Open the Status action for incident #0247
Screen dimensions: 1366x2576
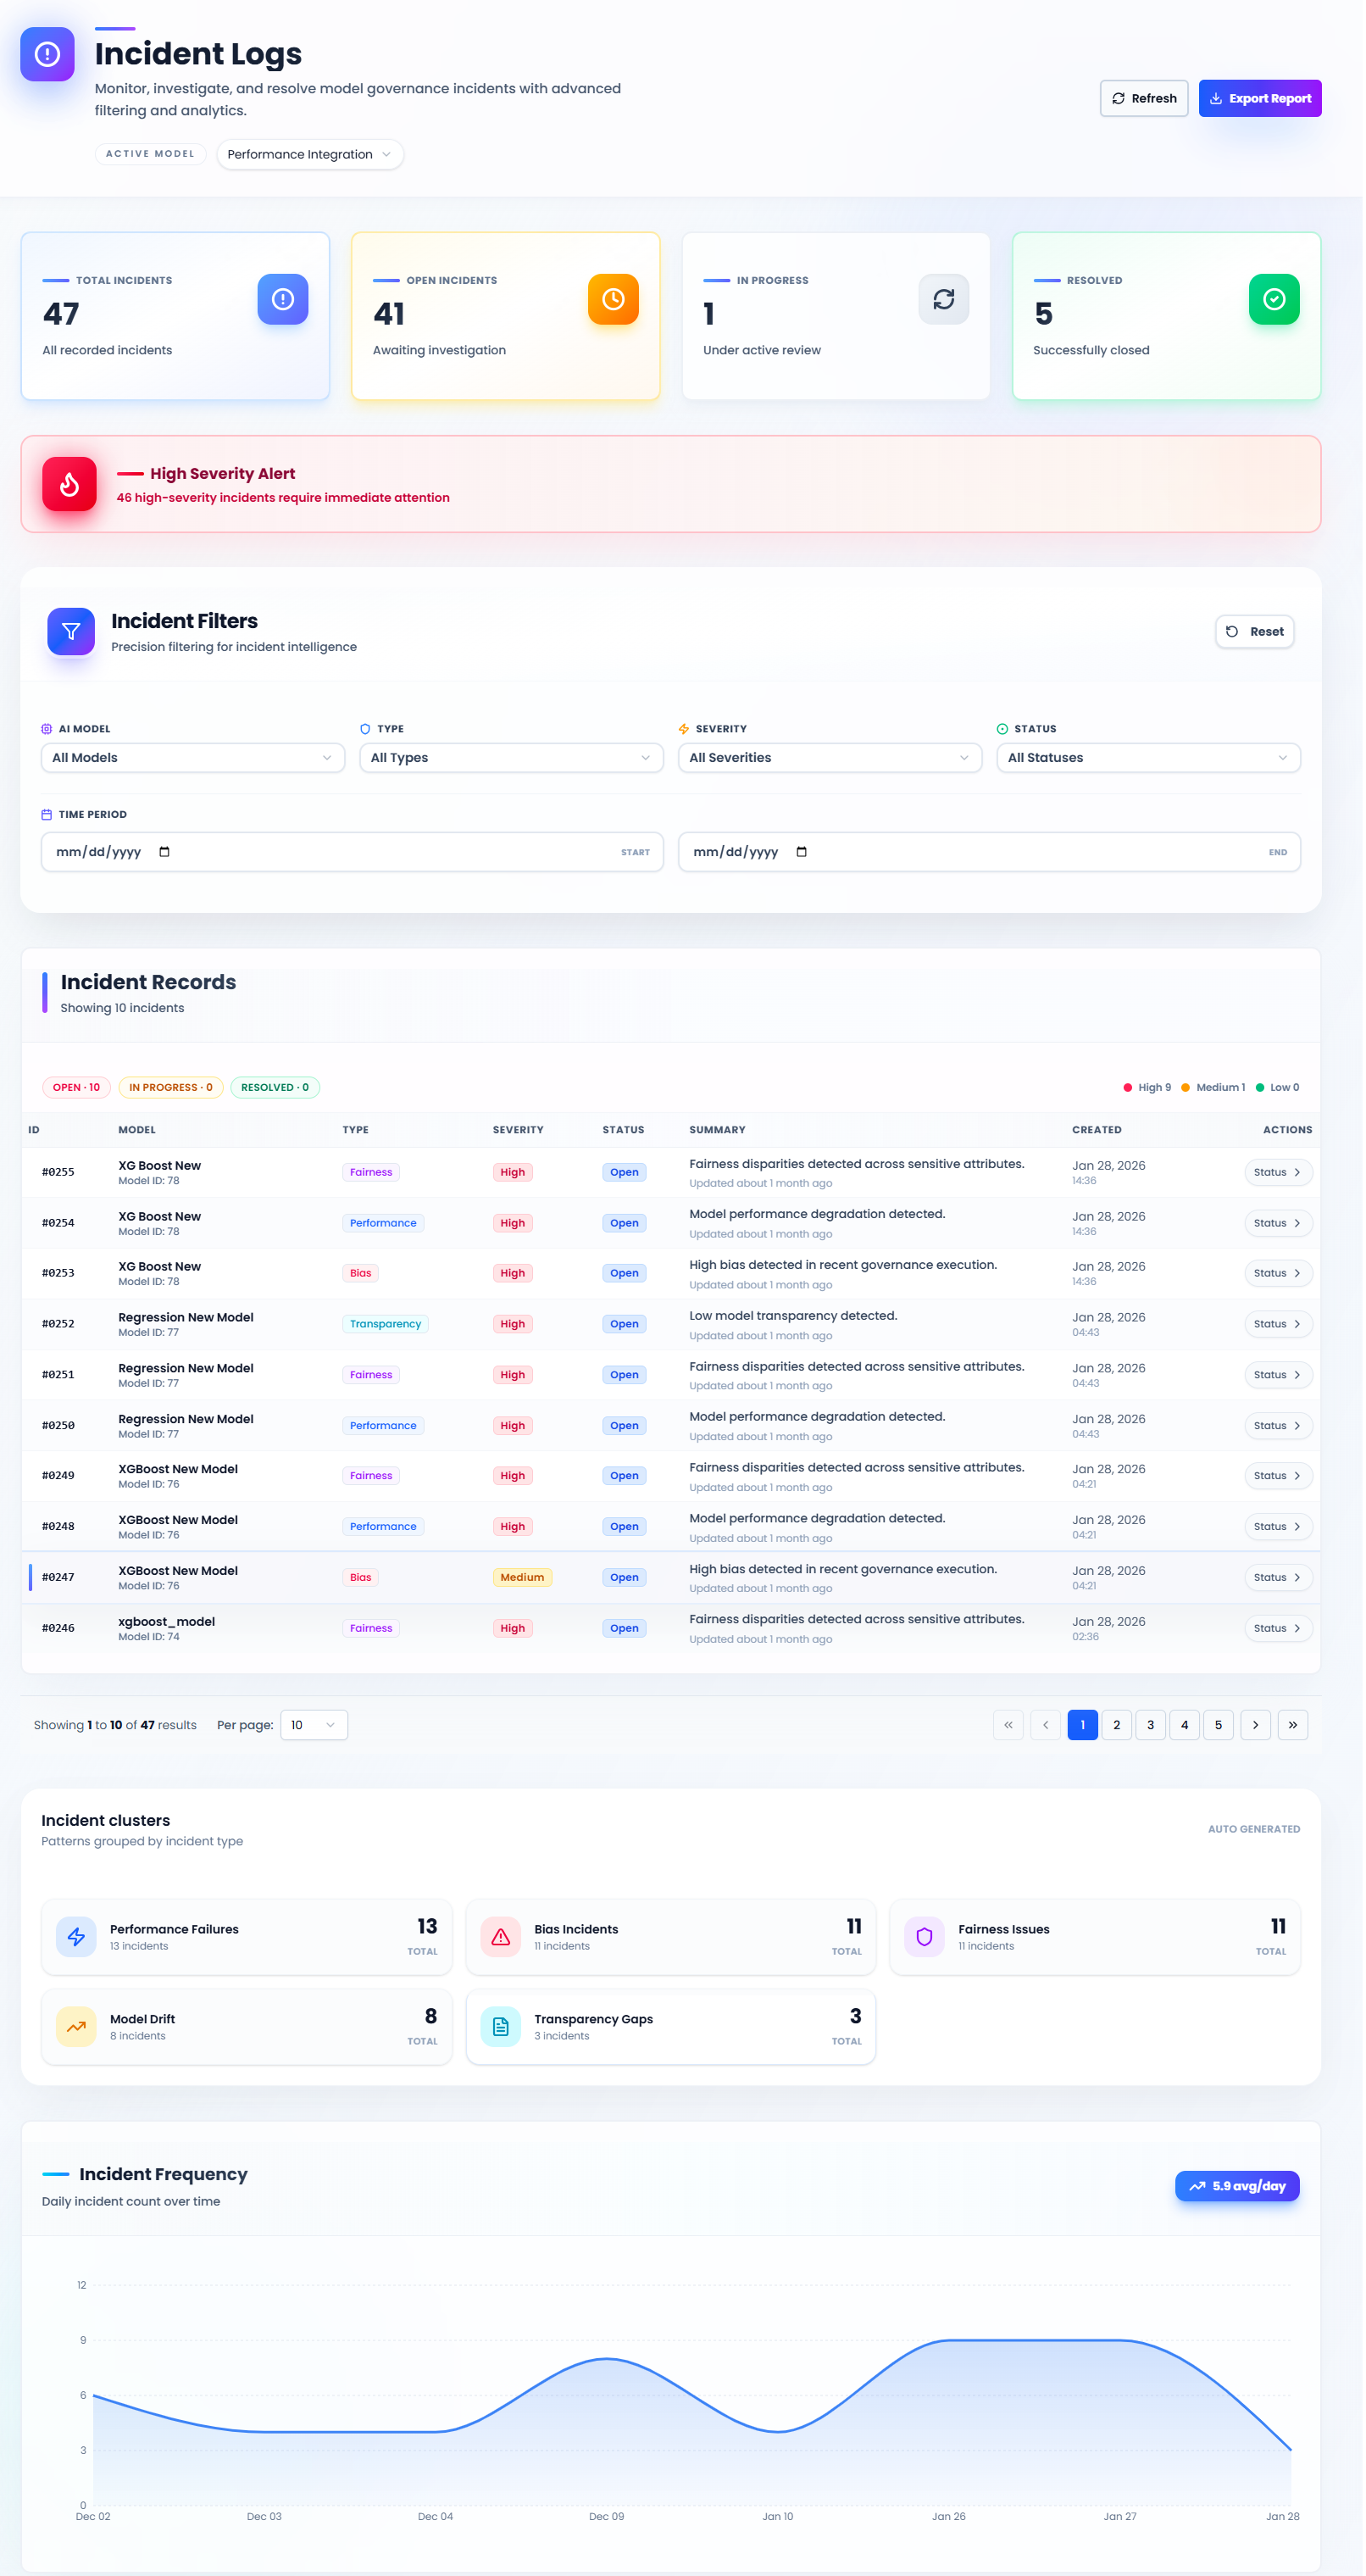click(x=1279, y=1577)
